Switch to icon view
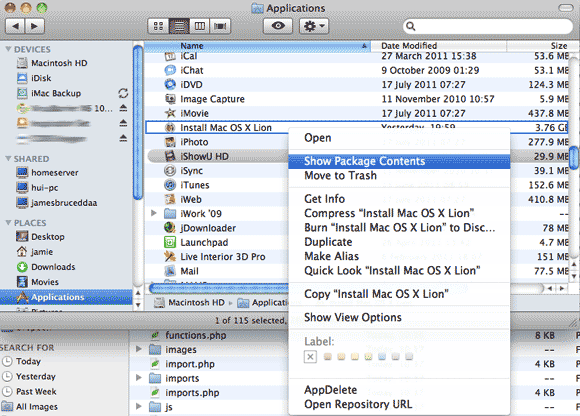Screen dimensions: 580x416 point(158,26)
